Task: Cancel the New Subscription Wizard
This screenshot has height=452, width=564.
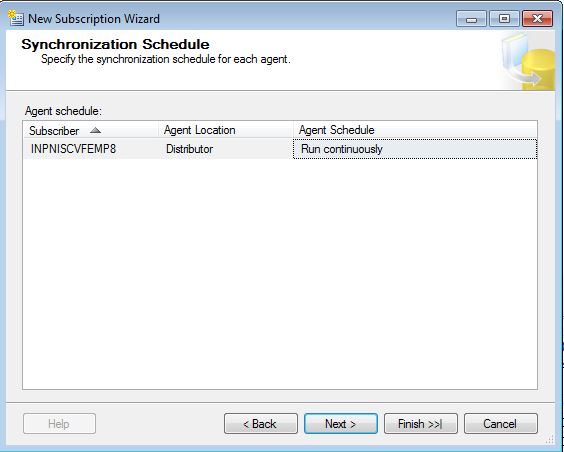Action: (501, 424)
